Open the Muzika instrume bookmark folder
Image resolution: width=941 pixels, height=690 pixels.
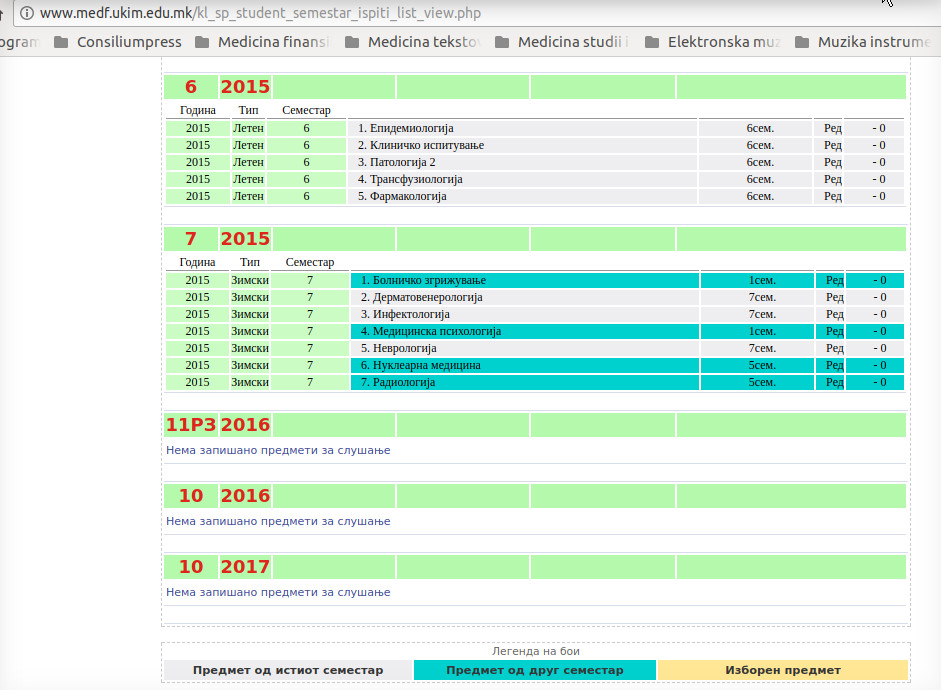pyautogui.click(x=862, y=42)
